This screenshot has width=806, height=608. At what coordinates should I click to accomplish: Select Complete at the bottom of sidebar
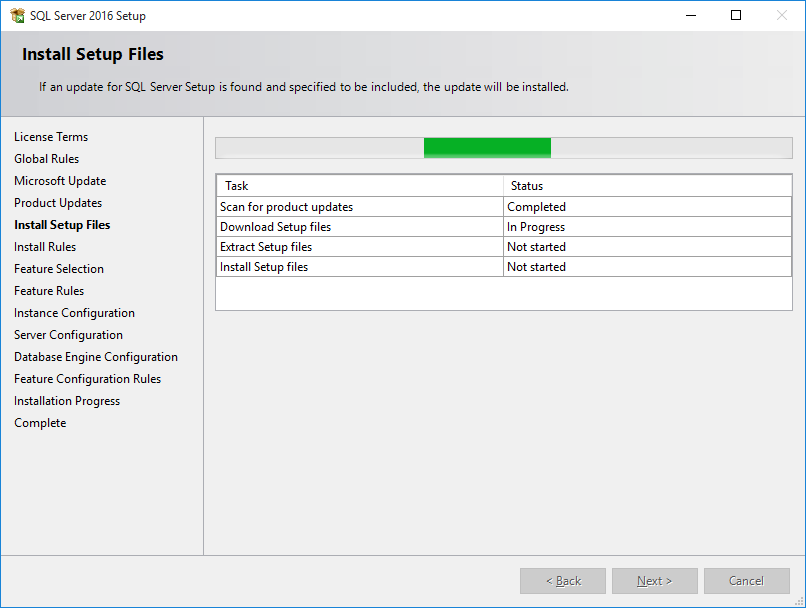pyautogui.click(x=40, y=422)
